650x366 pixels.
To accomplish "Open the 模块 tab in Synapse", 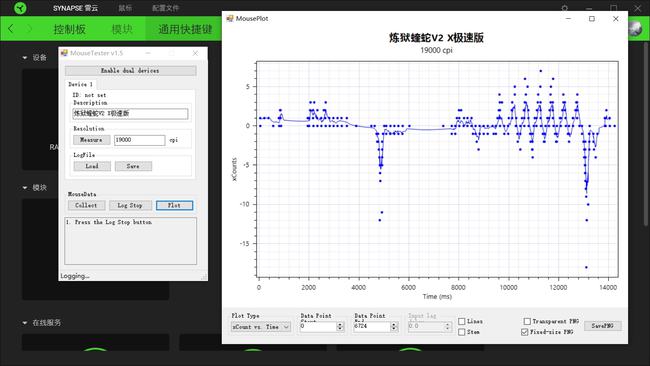I will pos(122,29).
